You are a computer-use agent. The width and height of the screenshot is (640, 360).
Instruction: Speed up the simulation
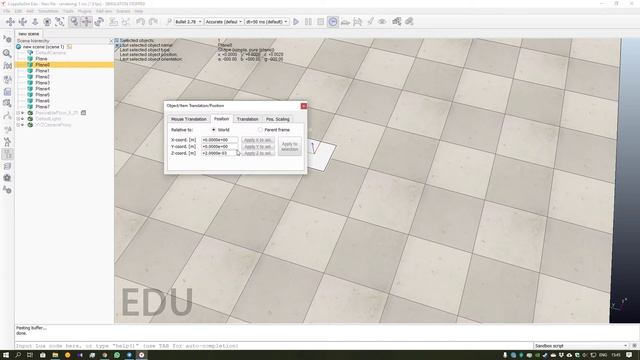click(358, 22)
